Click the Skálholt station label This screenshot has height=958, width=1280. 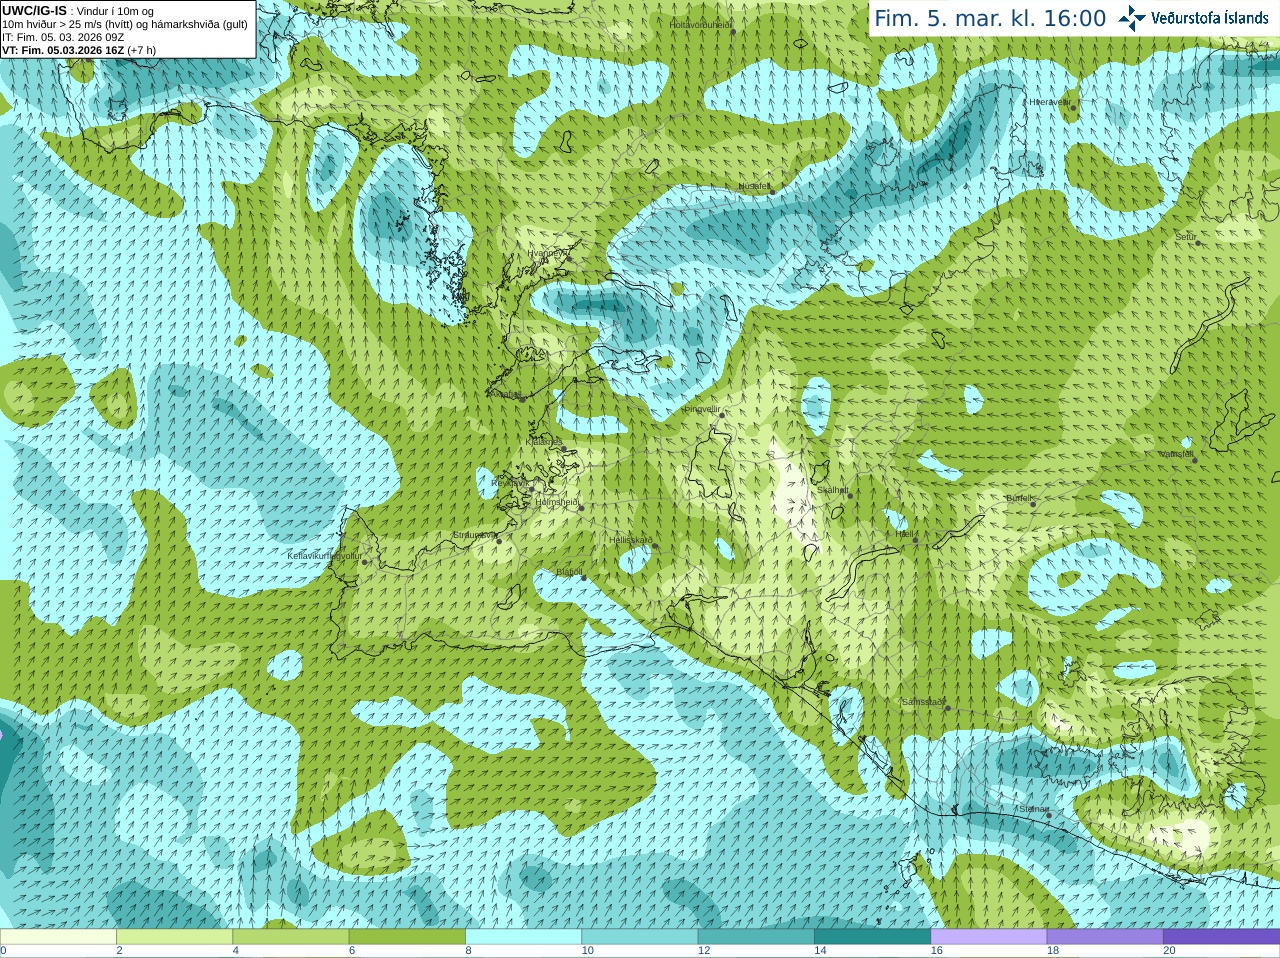tap(833, 490)
